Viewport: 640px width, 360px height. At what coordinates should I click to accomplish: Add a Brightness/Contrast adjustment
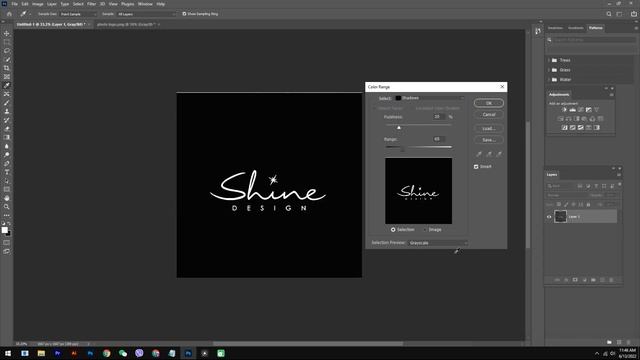click(564, 110)
